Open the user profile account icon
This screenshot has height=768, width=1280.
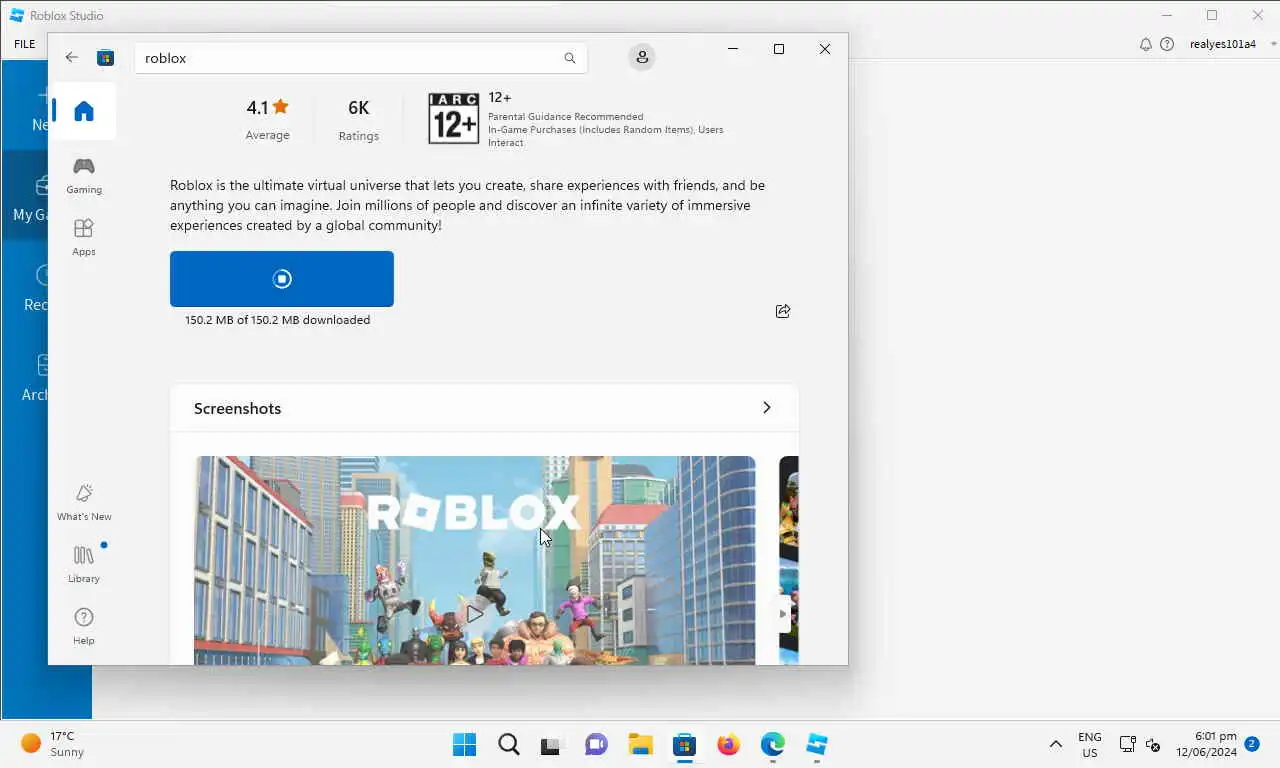point(642,57)
